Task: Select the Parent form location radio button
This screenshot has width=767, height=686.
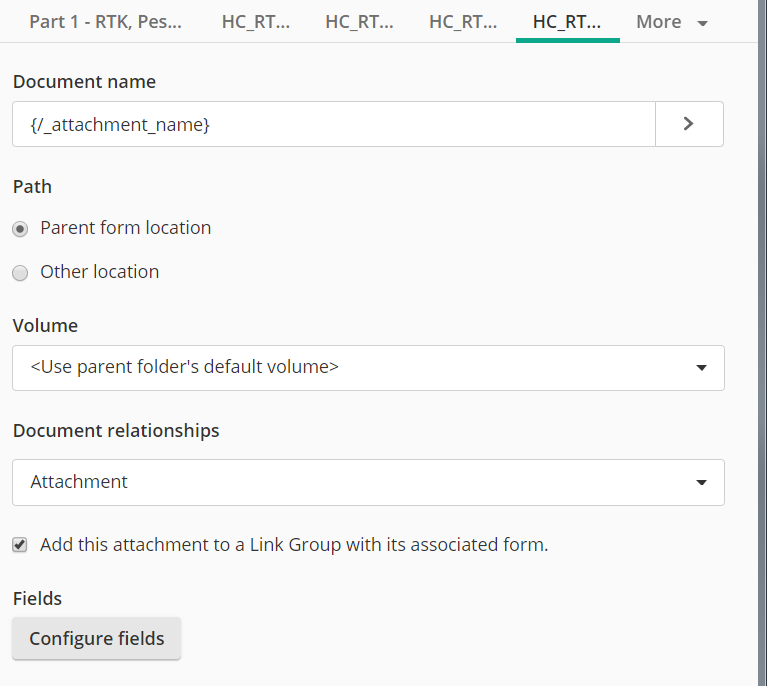Action: pyautogui.click(x=20, y=229)
